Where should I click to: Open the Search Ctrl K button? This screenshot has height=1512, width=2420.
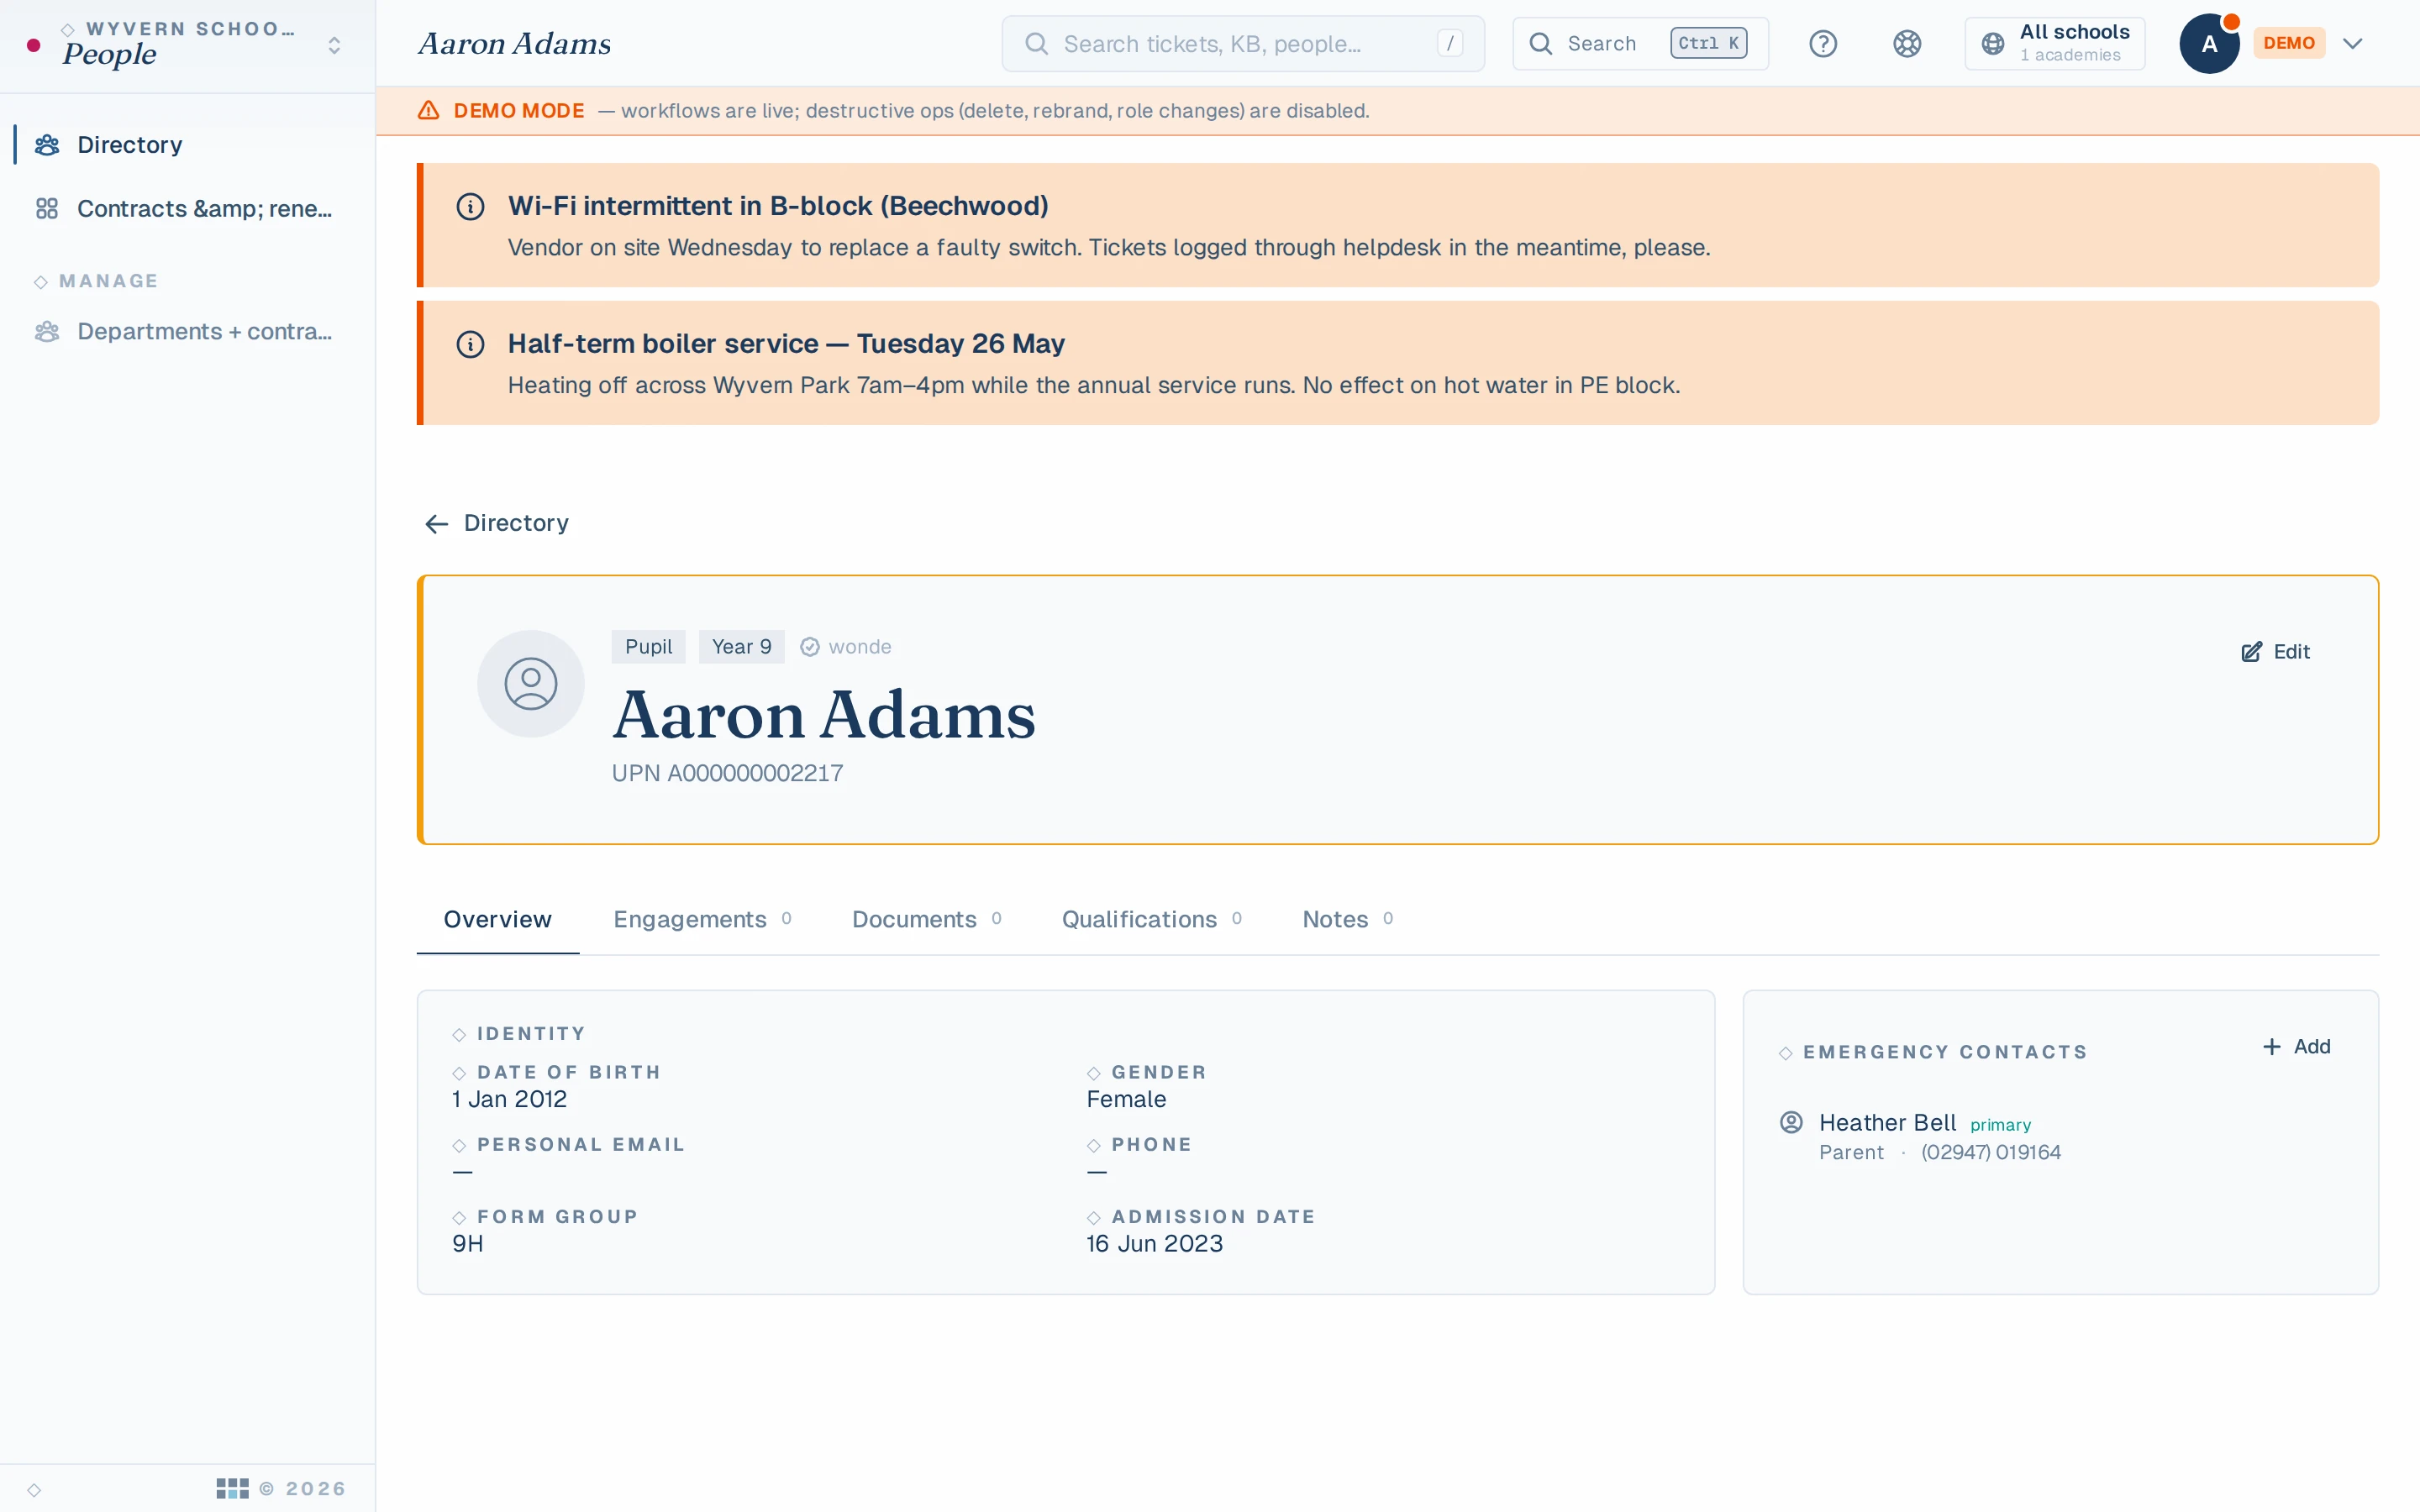(1640, 44)
